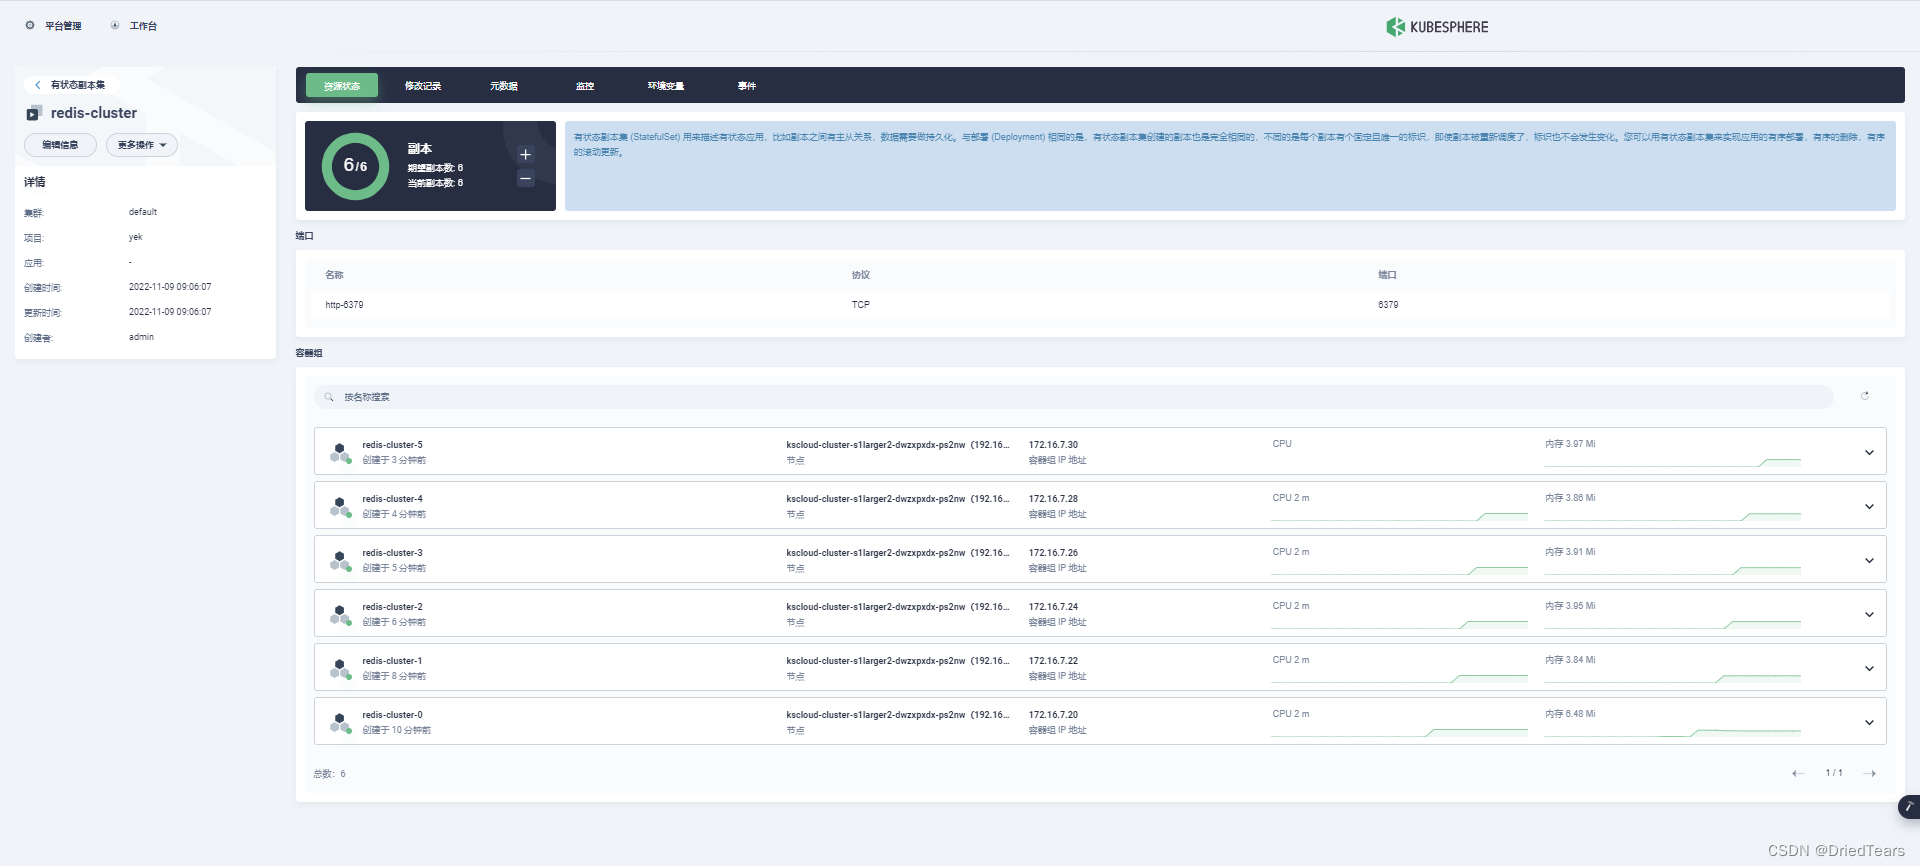Go to previous page arrow
1920x866 pixels.
point(1798,773)
